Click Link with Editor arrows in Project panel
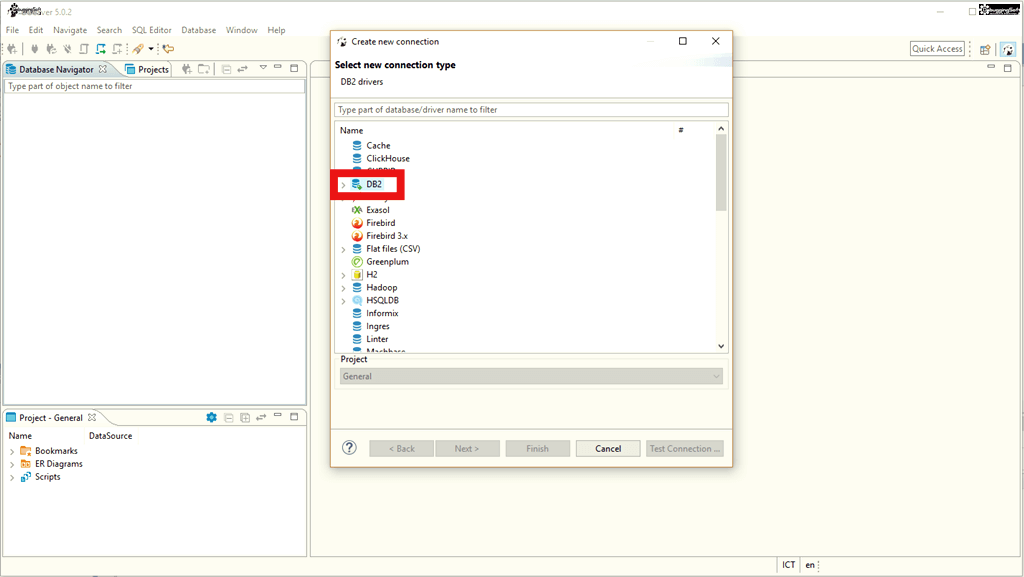 point(261,417)
